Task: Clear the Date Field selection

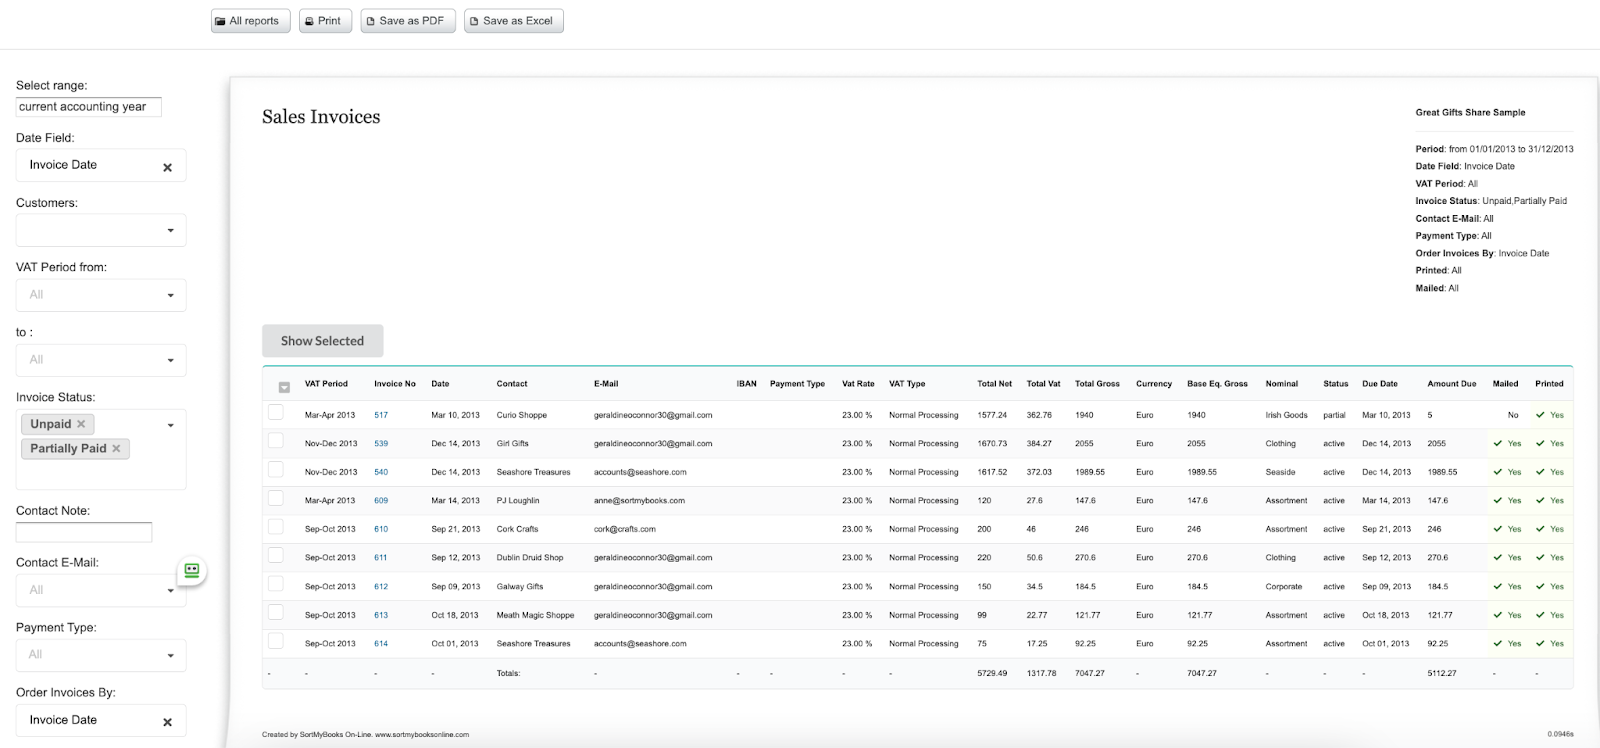Action: (x=167, y=167)
